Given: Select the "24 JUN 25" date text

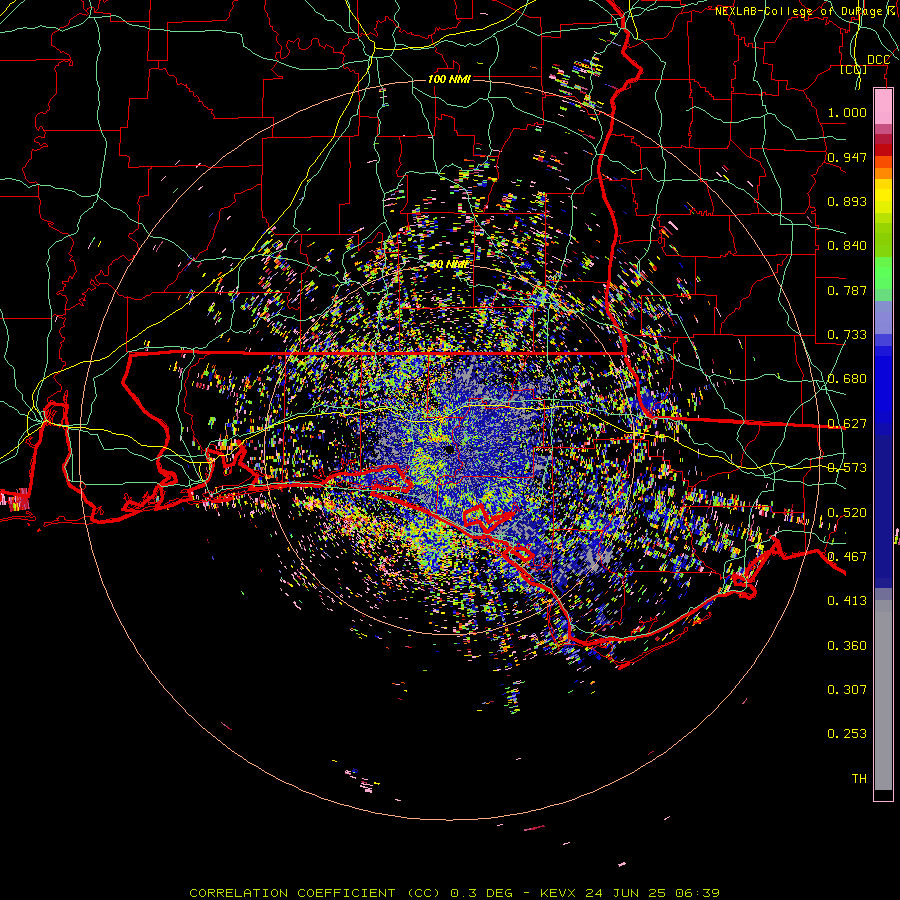Looking at the screenshot, I should pyautogui.click(x=626, y=893).
